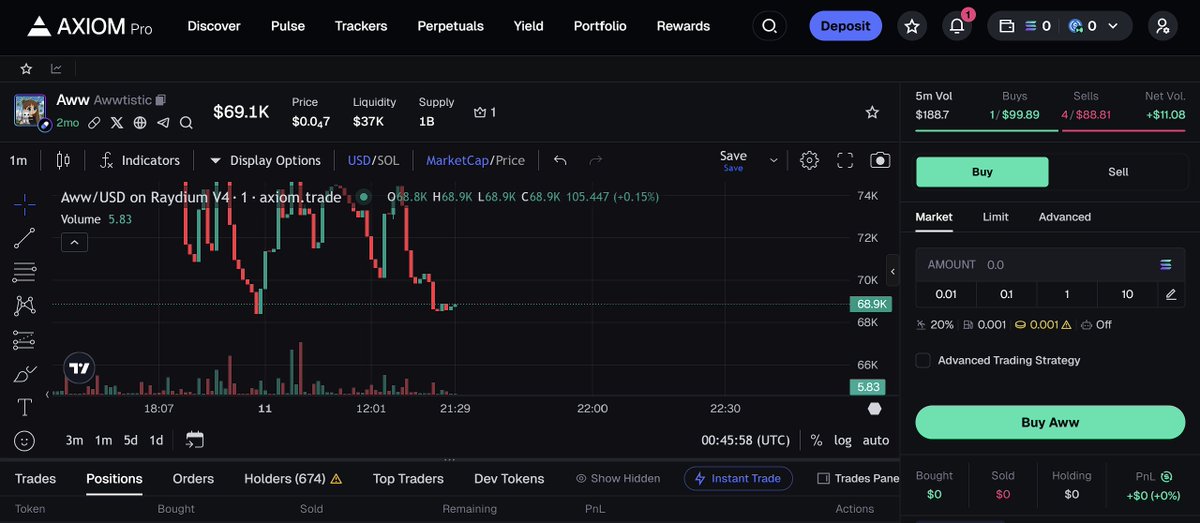This screenshot has height=523, width=1200.
Task: Open the notifications bell
Action: pos(957,26)
